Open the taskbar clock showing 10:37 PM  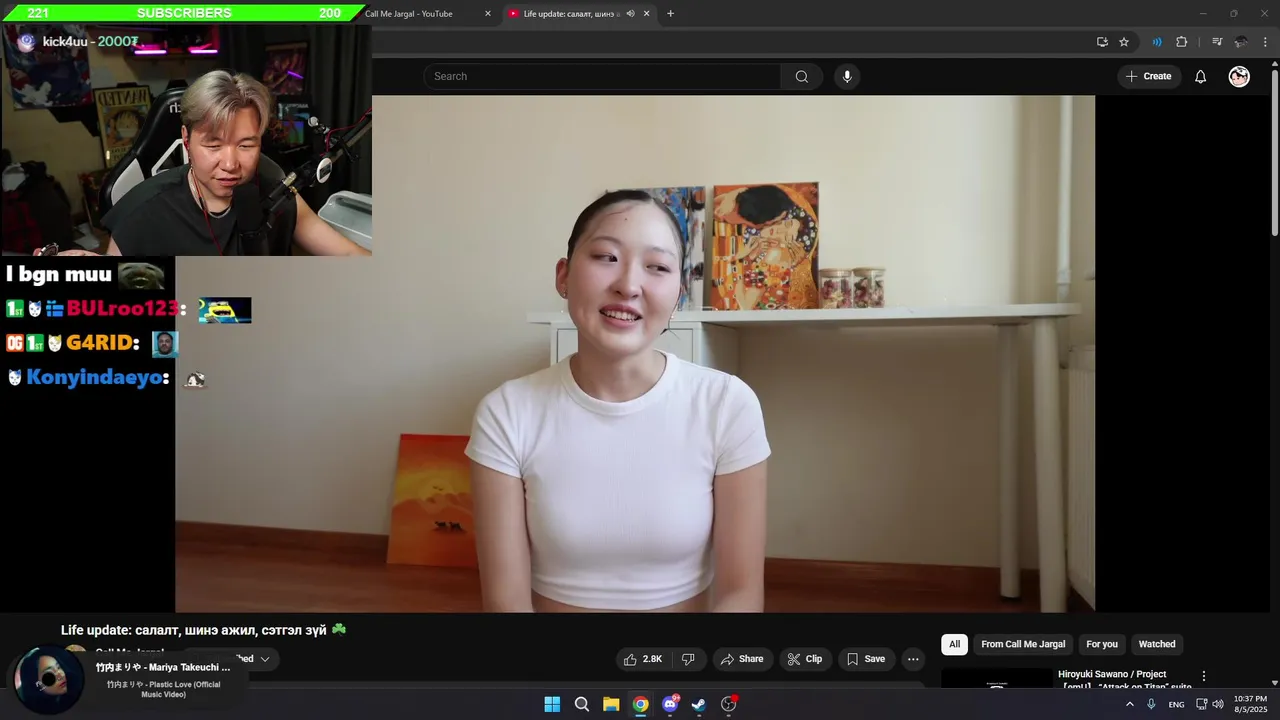[x=1250, y=704]
